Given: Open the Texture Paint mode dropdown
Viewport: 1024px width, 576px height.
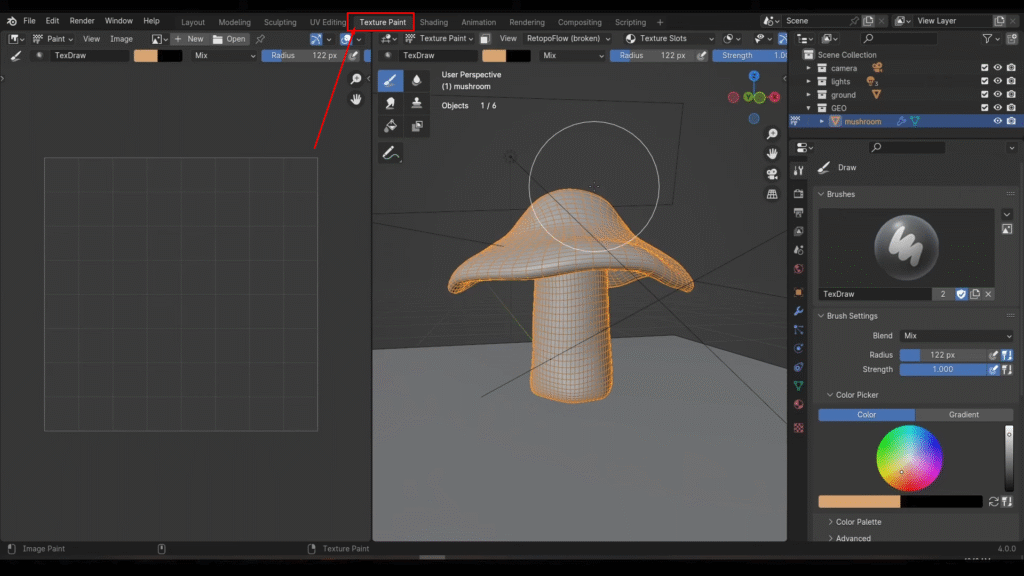Looking at the screenshot, I should coord(440,39).
